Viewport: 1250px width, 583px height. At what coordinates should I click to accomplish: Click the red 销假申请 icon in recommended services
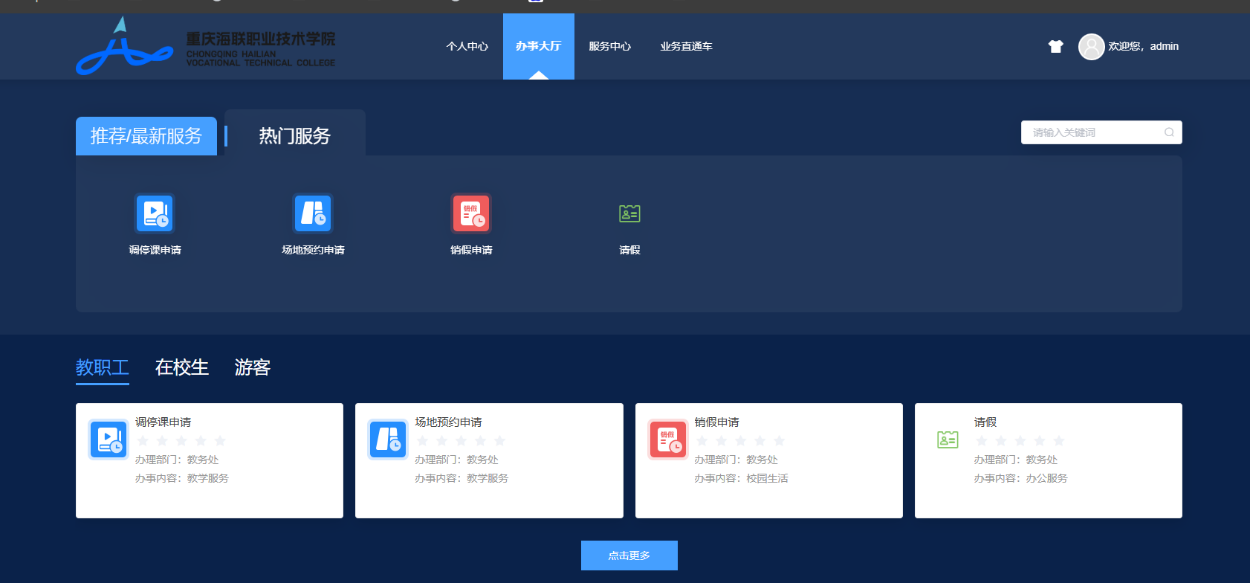[x=471, y=213]
